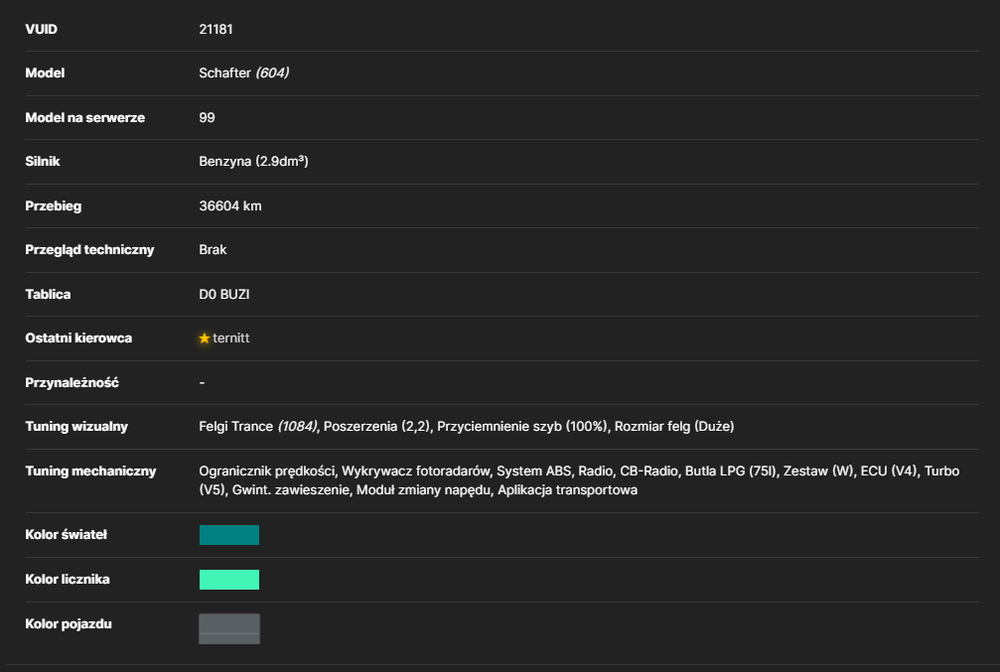
Task: Click the engine value Benzyna (2.9dm³)
Action: click(x=253, y=161)
